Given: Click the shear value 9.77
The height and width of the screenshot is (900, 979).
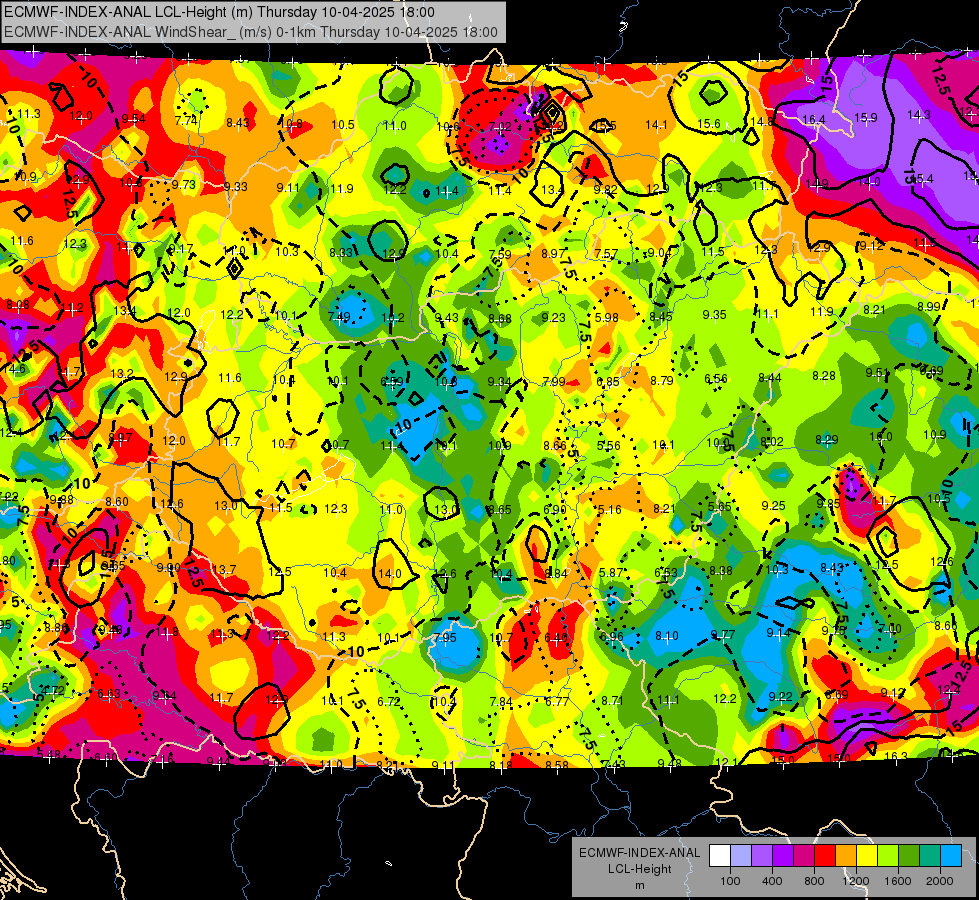Looking at the screenshot, I should 723,635.
